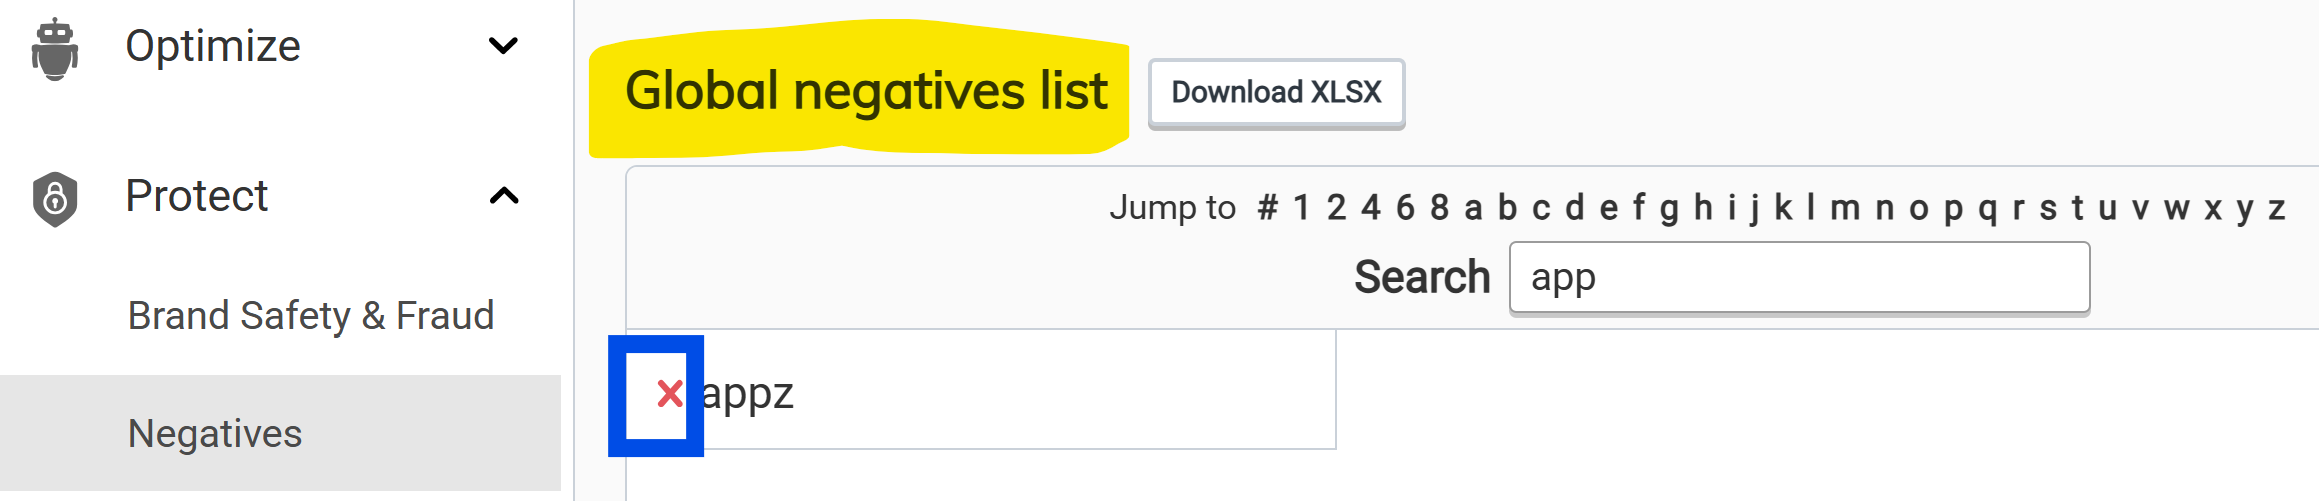Image resolution: width=2319 pixels, height=501 pixels.
Task: Download the negatives list as XLSX
Action: click(1276, 93)
